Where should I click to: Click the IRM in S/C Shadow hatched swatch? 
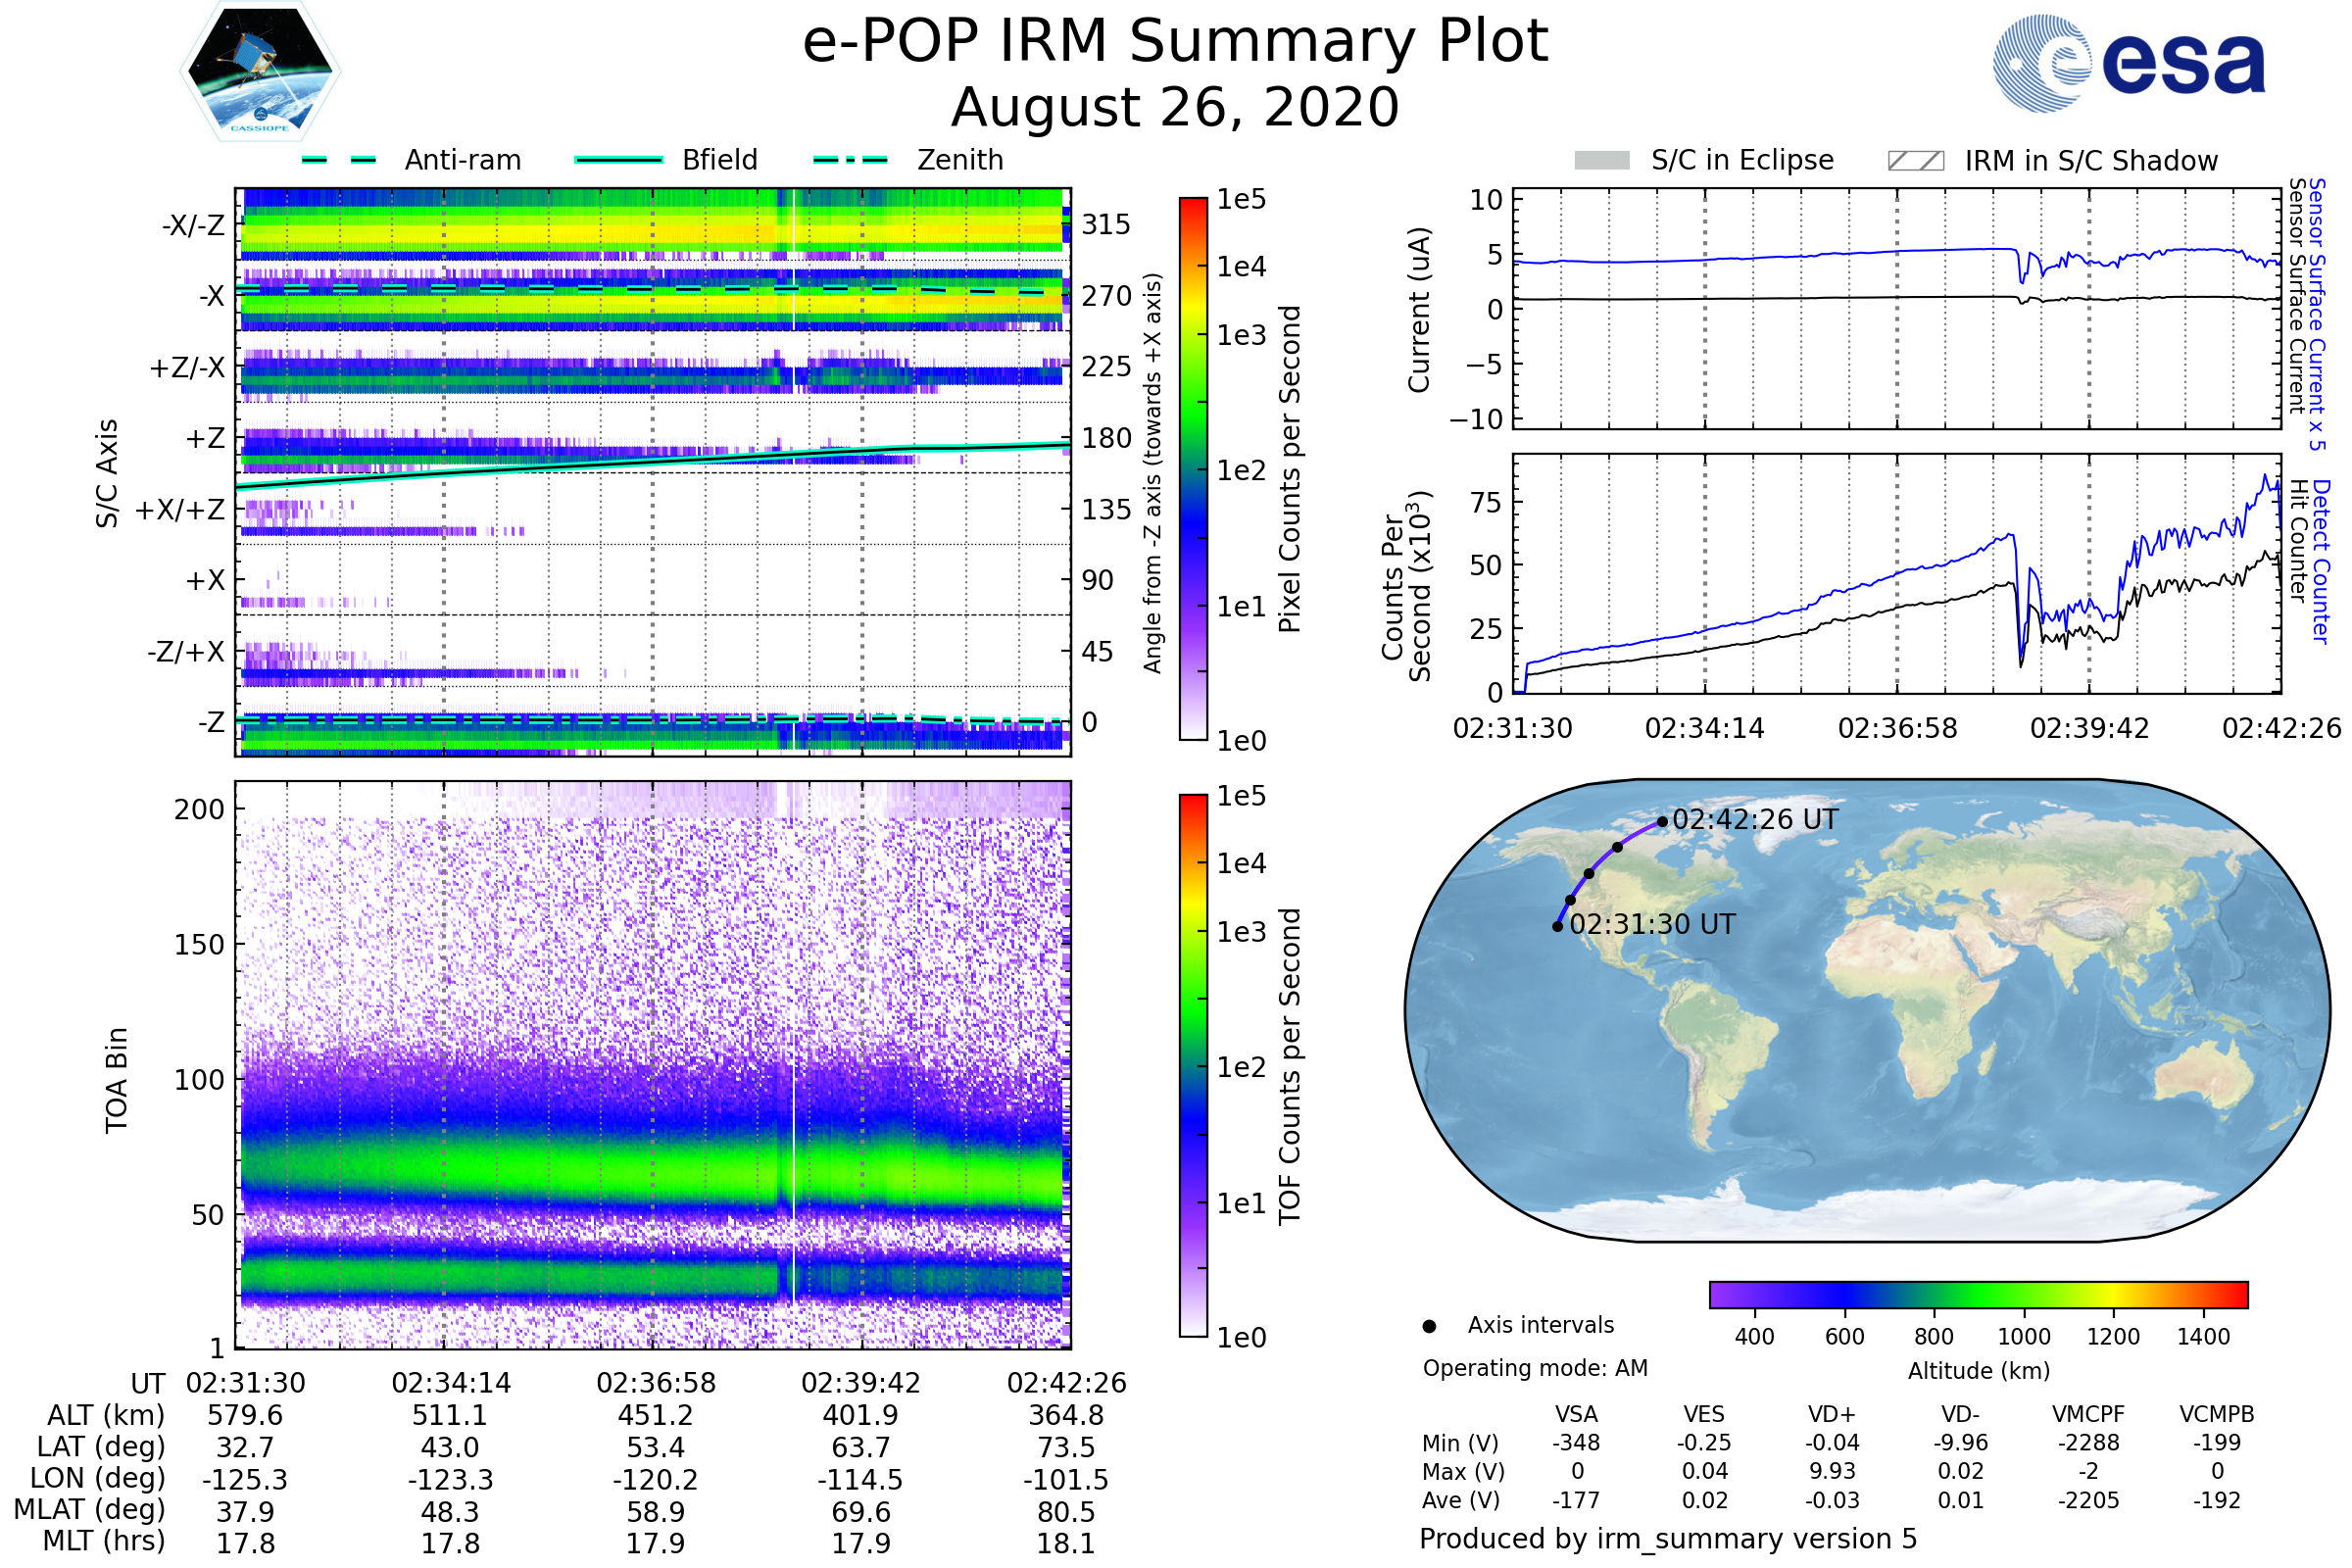tap(1915, 161)
